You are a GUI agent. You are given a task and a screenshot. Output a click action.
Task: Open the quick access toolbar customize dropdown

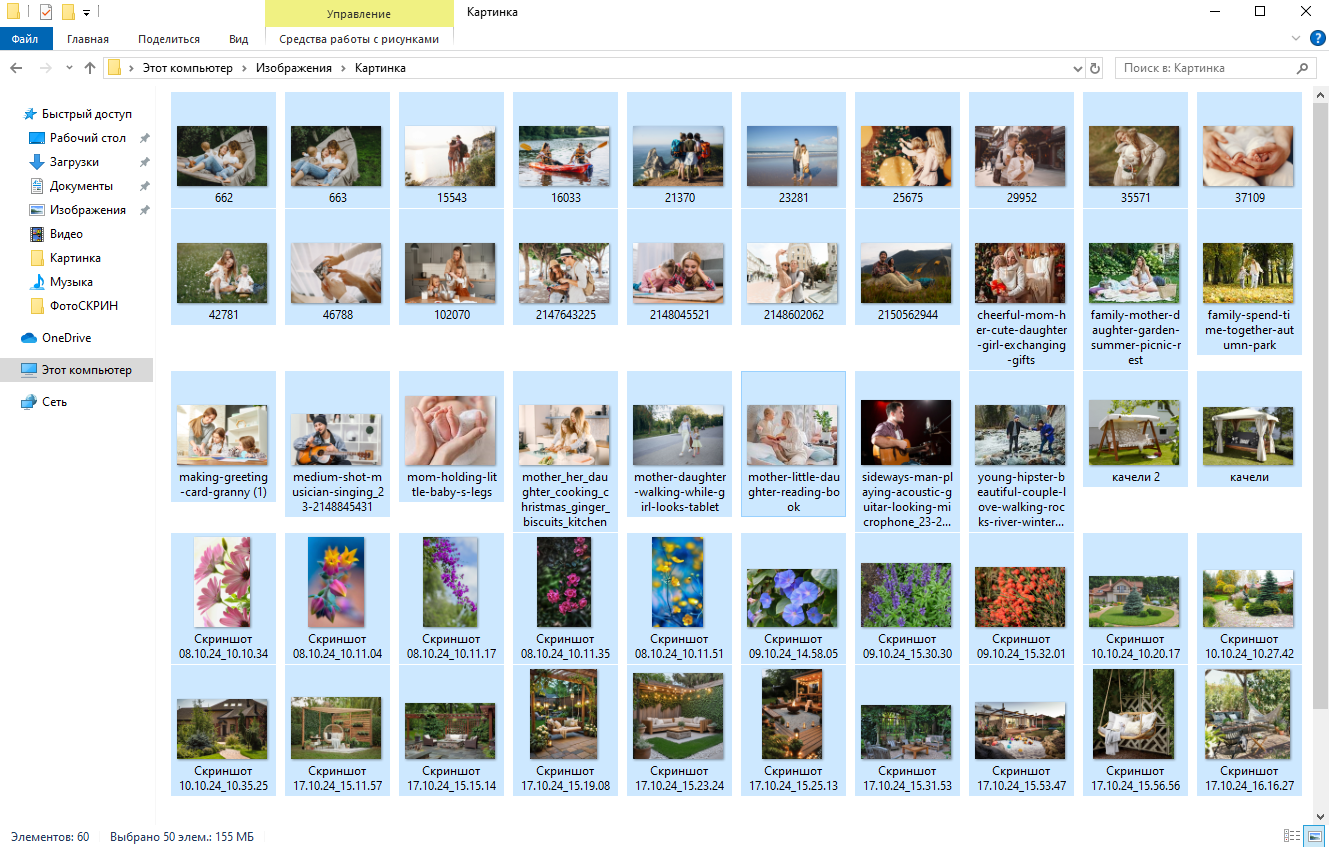tap(87, 13)
